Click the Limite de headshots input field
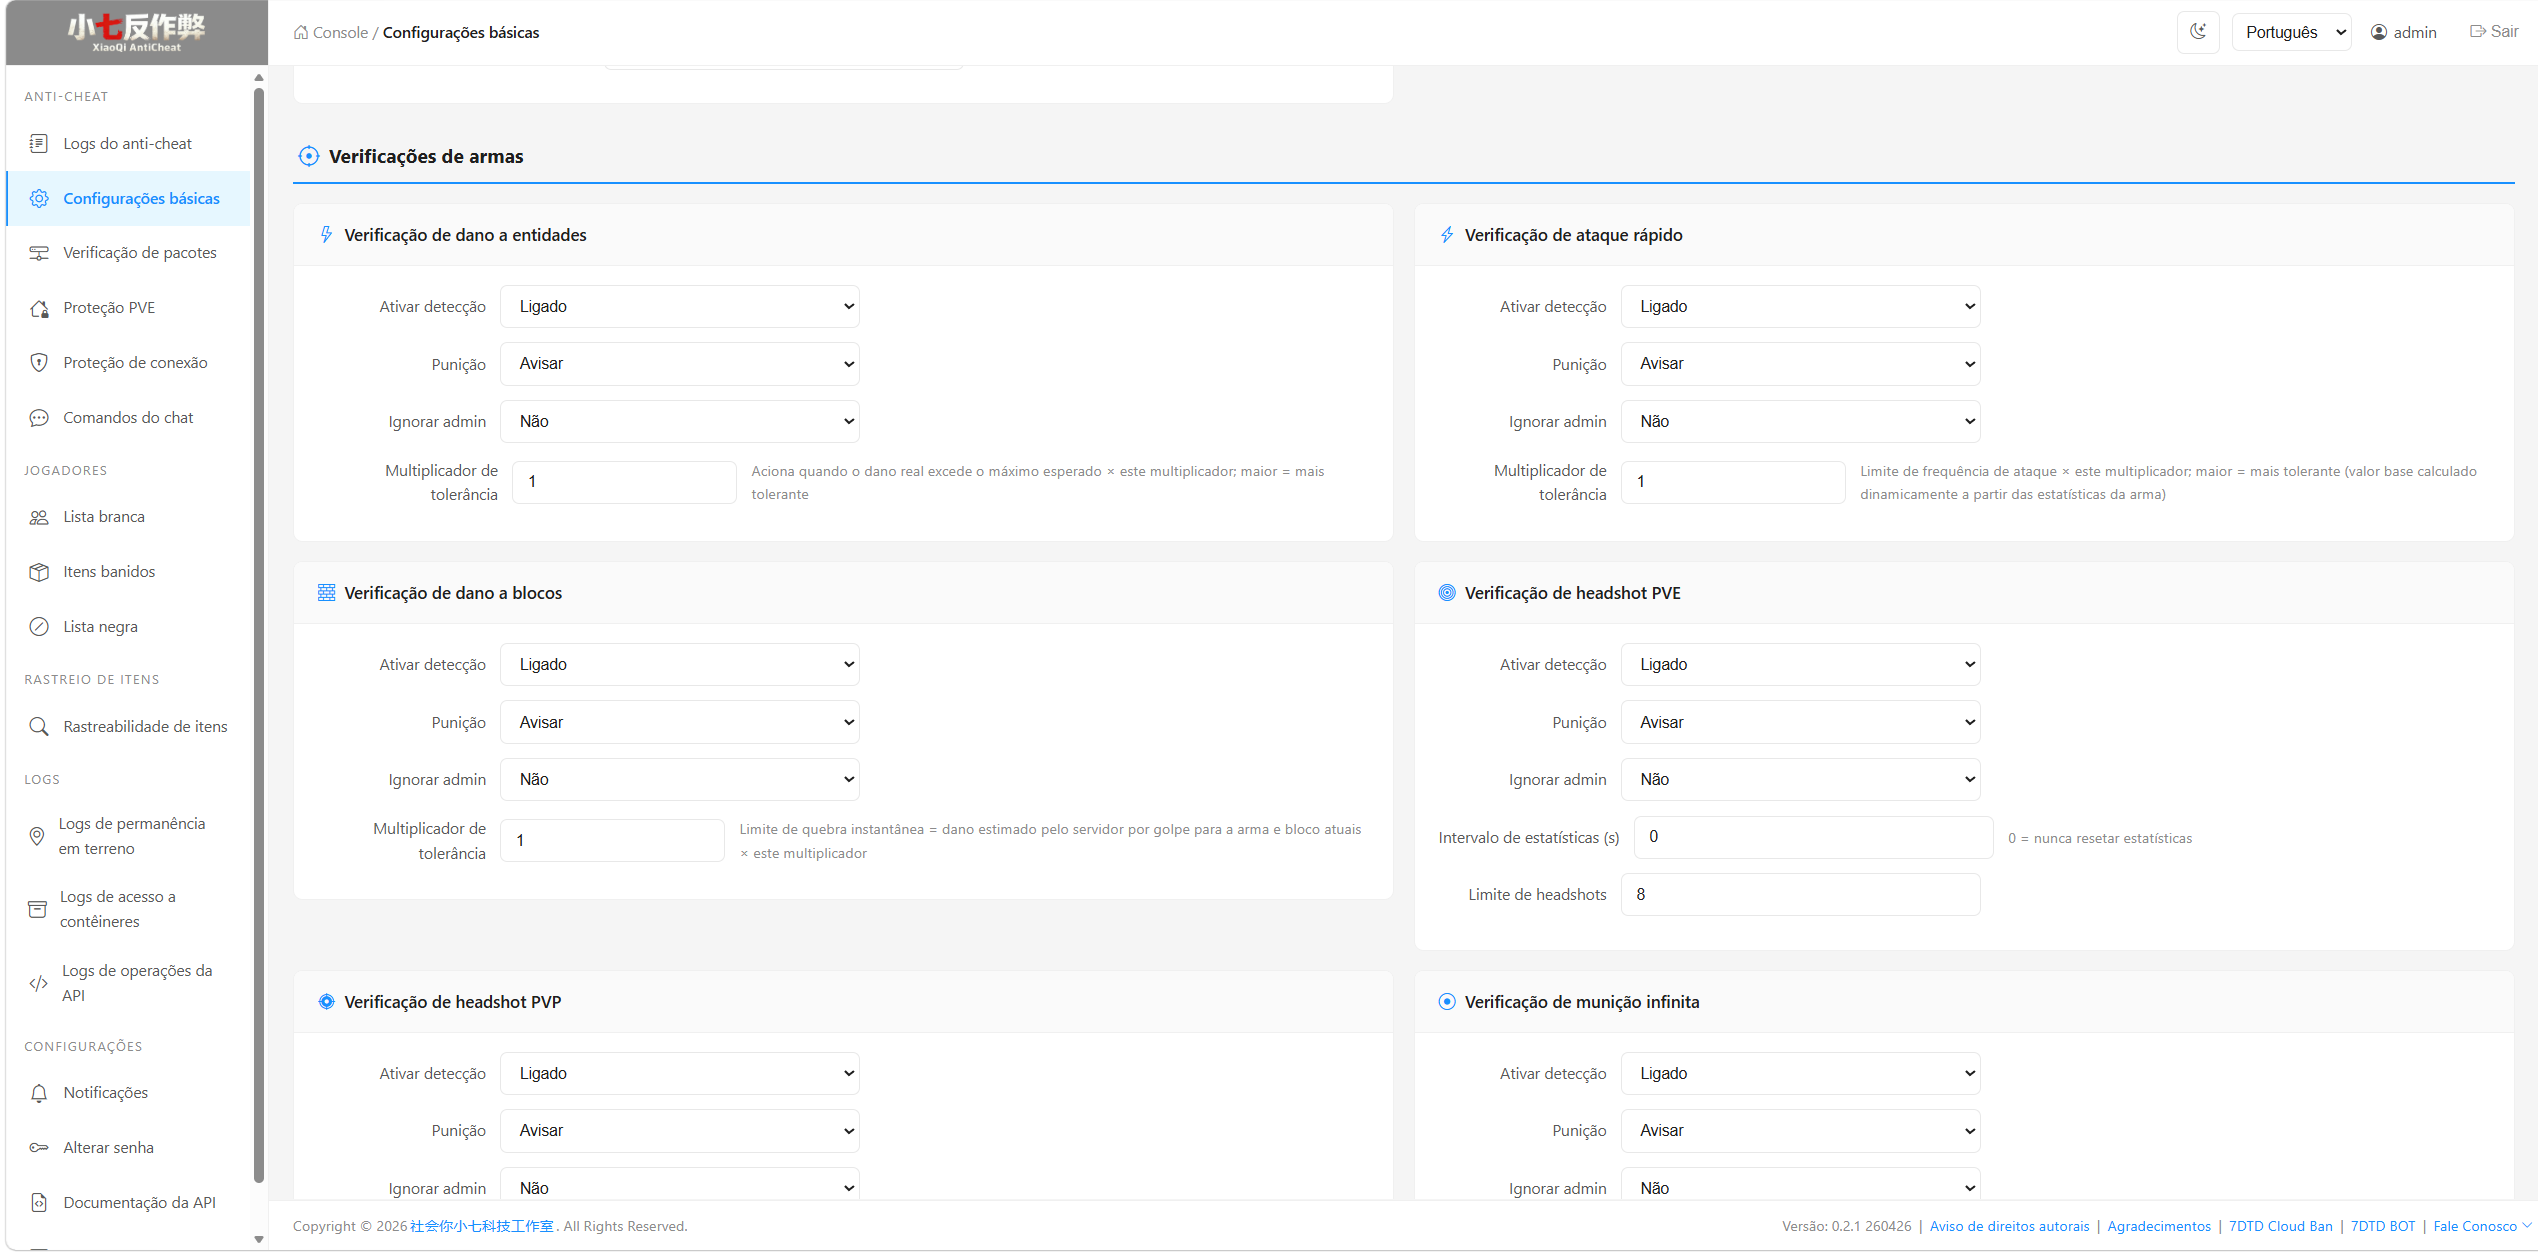The height and width of the screenshot is (1252, 2538). pos(1799,895)
